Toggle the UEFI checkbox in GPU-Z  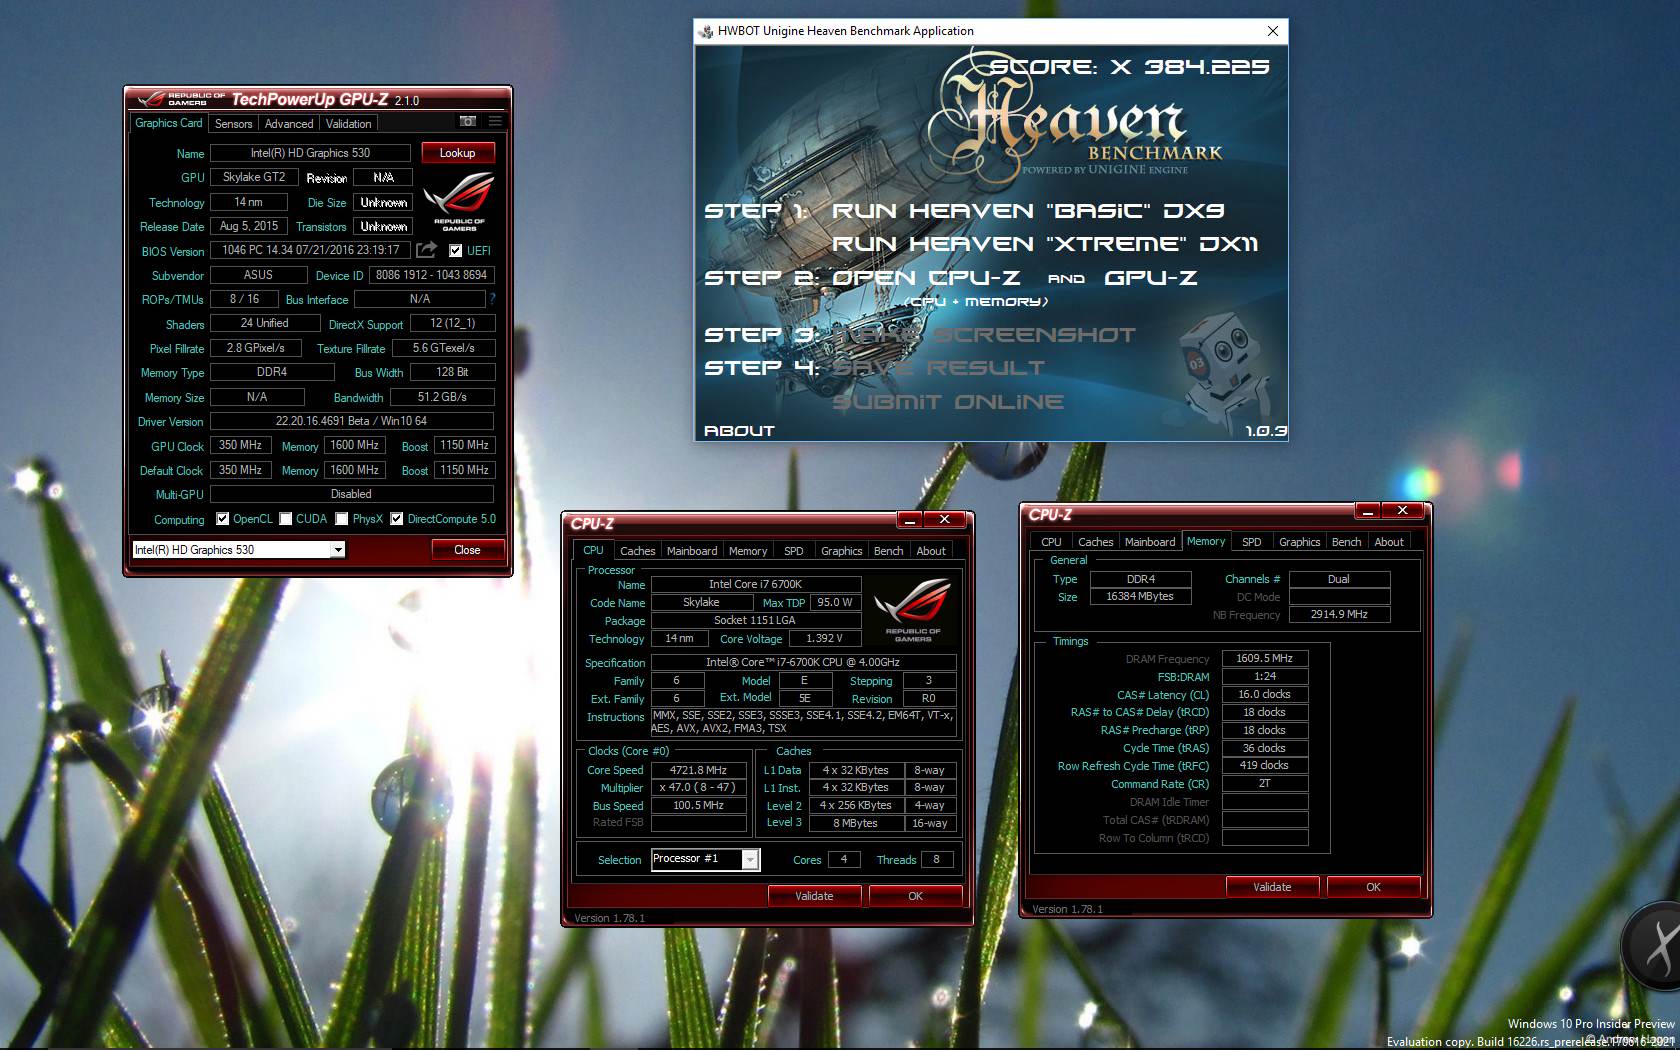click(x=455, y=250)
